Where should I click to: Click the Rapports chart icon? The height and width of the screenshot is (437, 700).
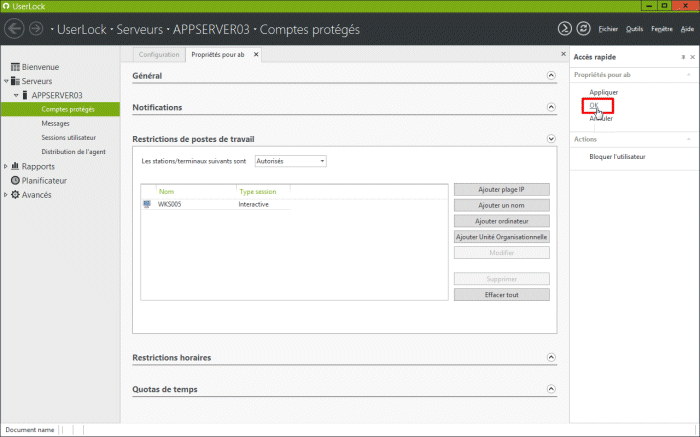click(x=15, y=166)
